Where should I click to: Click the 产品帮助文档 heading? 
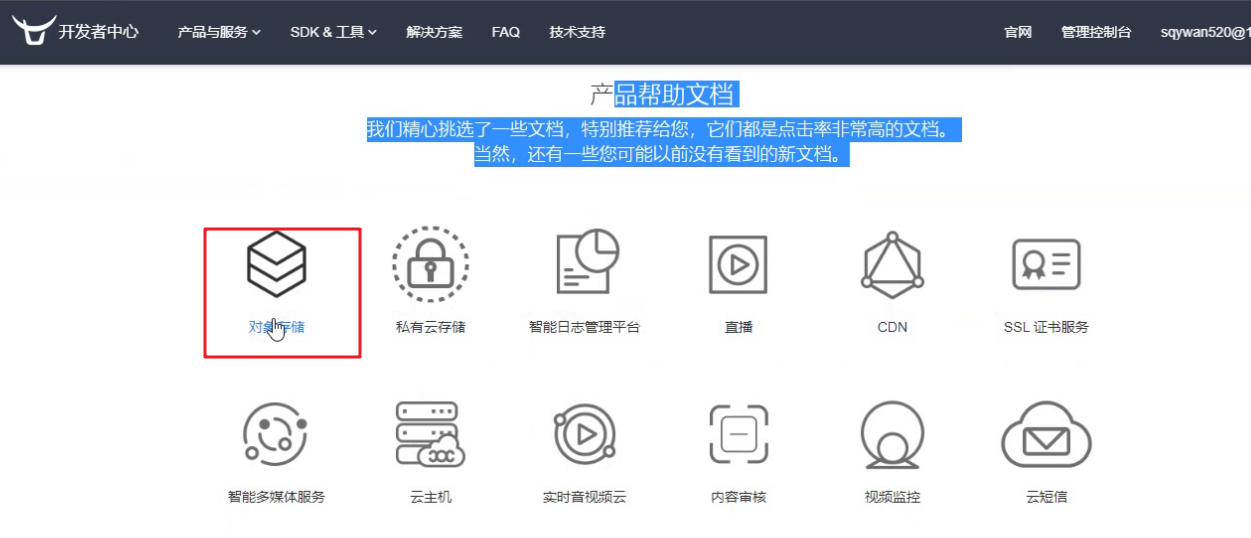664,95
